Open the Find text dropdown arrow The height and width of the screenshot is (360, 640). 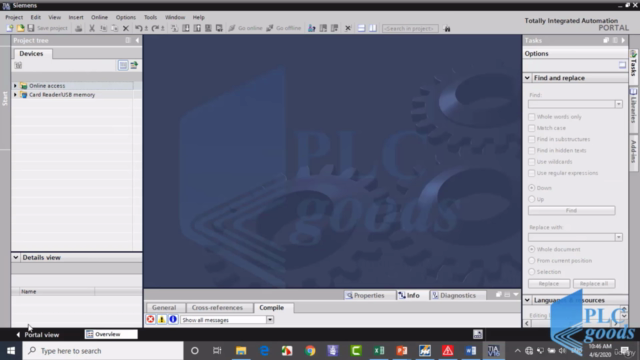pyautogui.click(x=619, y=104)
